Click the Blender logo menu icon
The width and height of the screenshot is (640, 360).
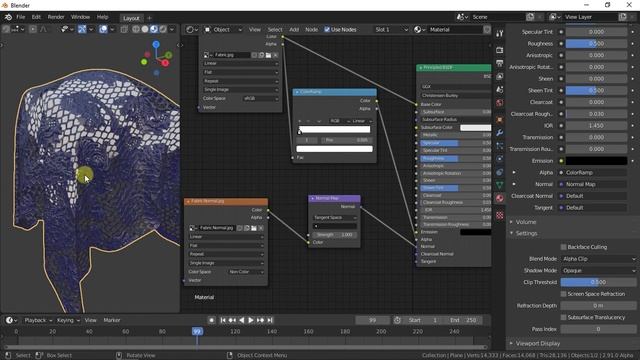point(8,17)
